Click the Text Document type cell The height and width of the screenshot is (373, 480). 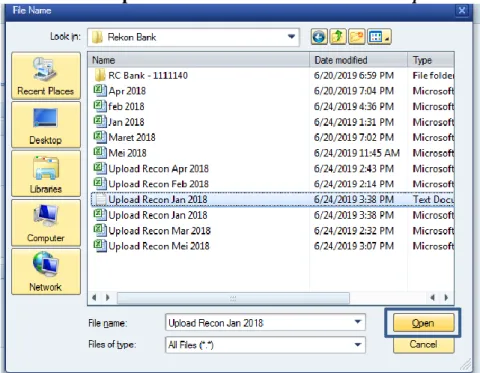click(433, 199)
